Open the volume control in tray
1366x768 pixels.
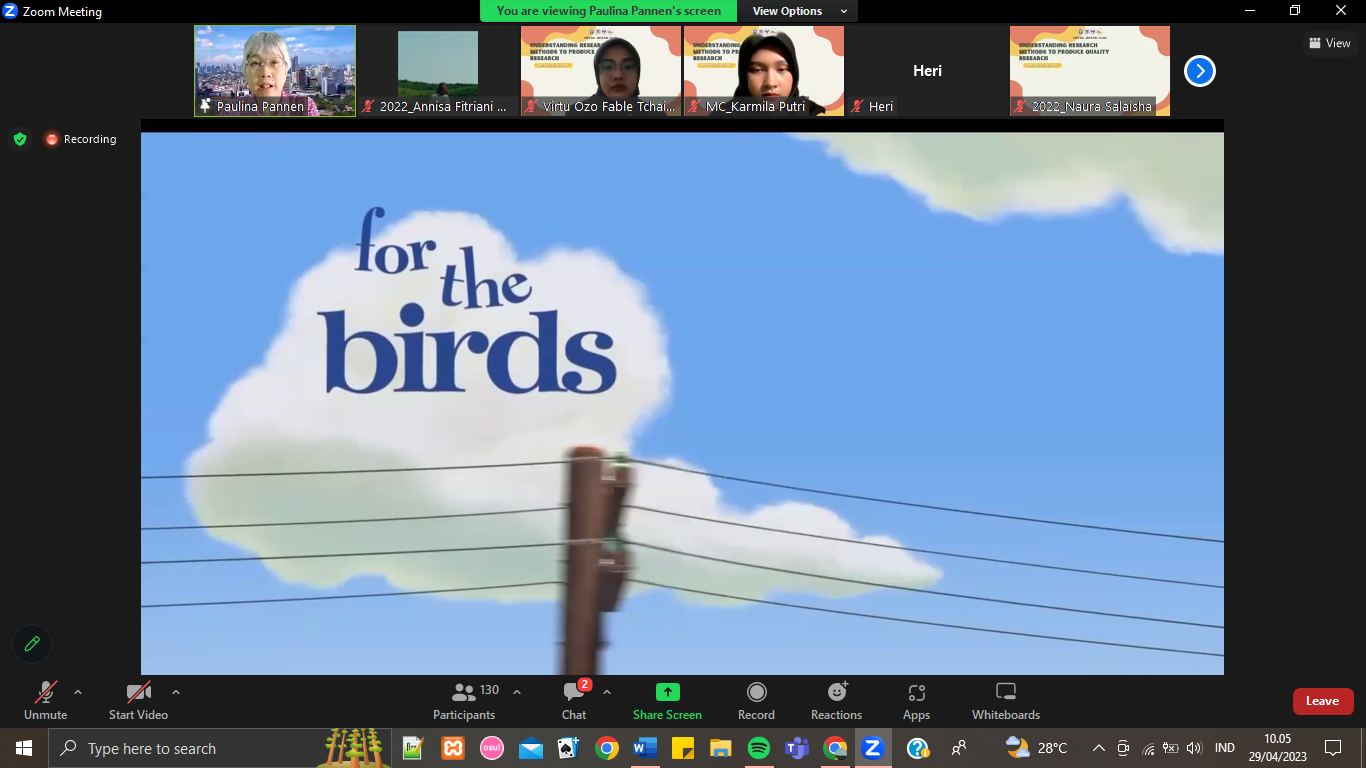click(1194, 748)
